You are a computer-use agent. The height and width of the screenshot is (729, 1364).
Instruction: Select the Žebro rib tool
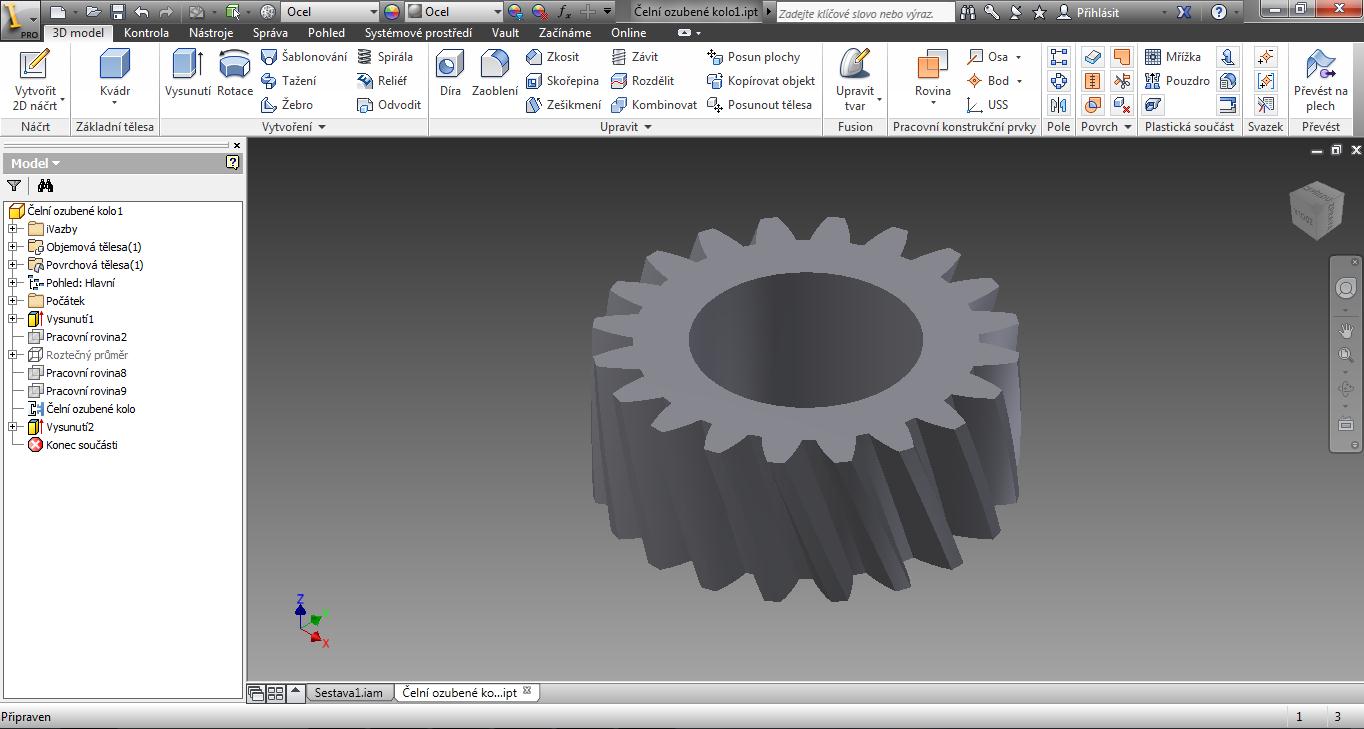(287, 105)
